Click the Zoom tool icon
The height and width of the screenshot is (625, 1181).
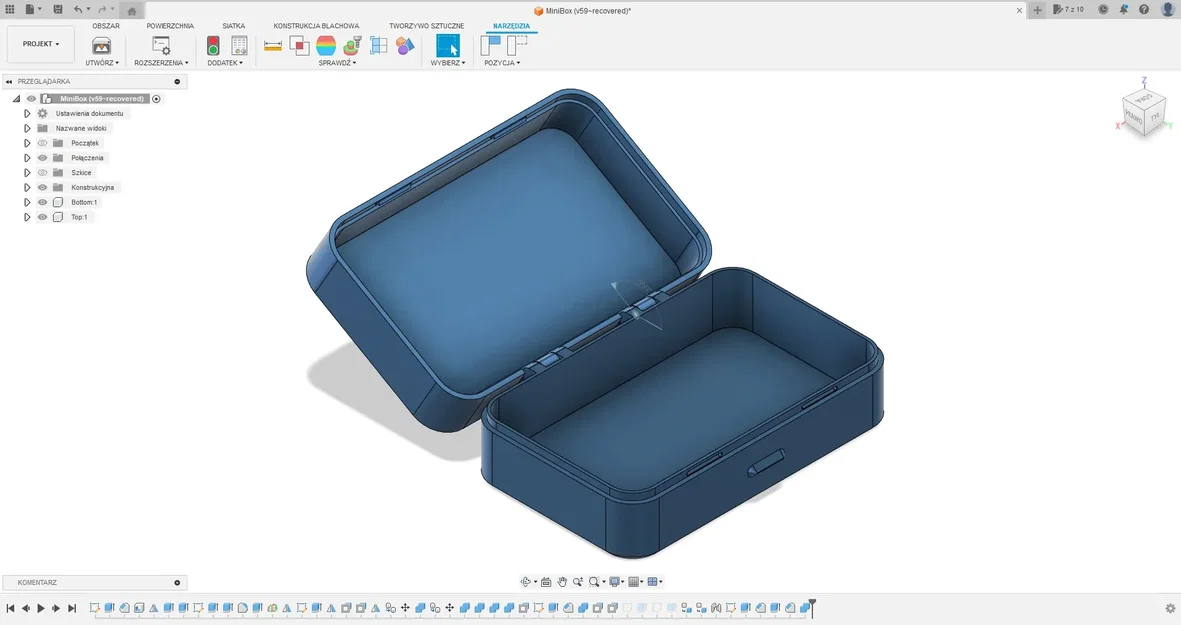pyautogui.click(x=578, y=581)
